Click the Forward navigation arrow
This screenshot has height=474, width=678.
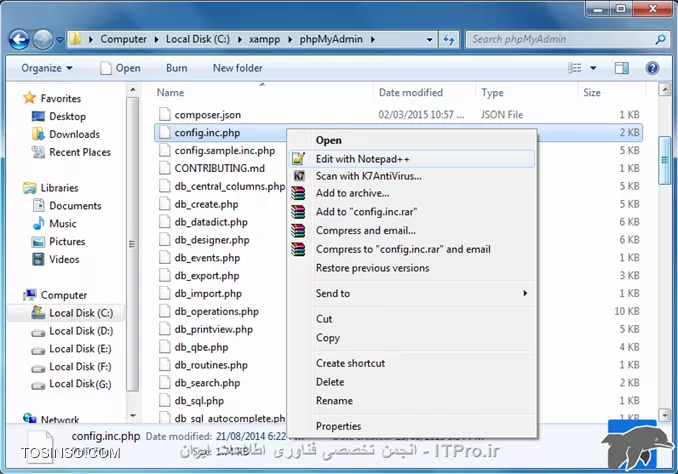43,40
